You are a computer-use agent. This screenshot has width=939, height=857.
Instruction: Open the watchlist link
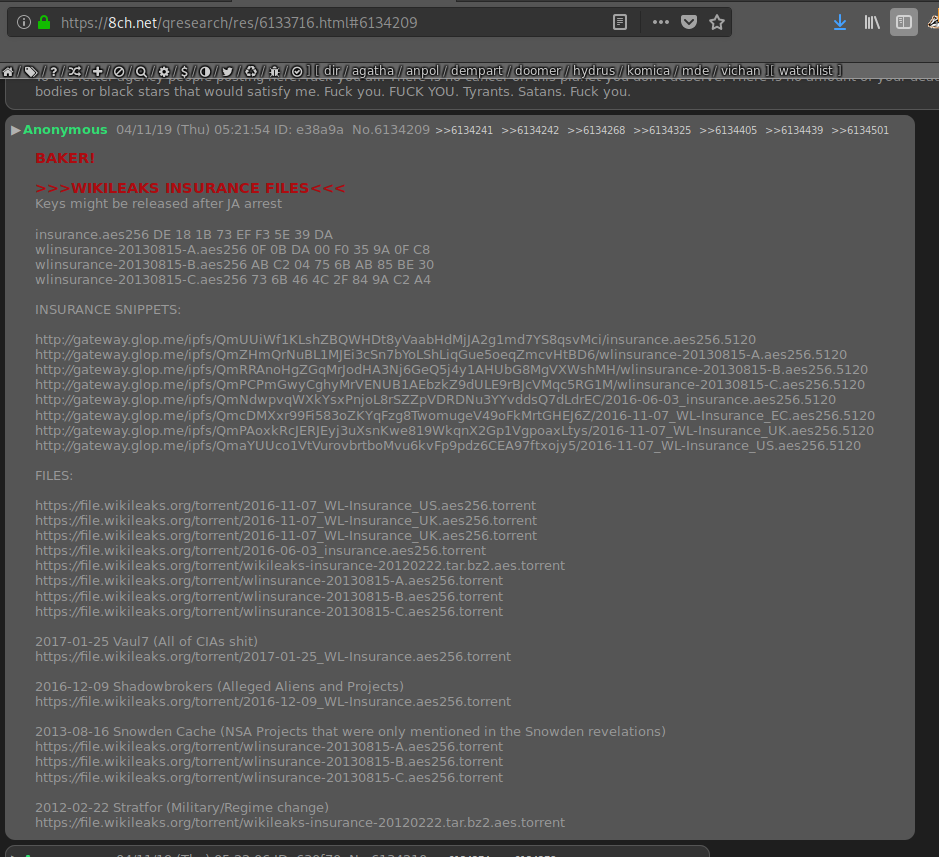(x=805, y=71)
